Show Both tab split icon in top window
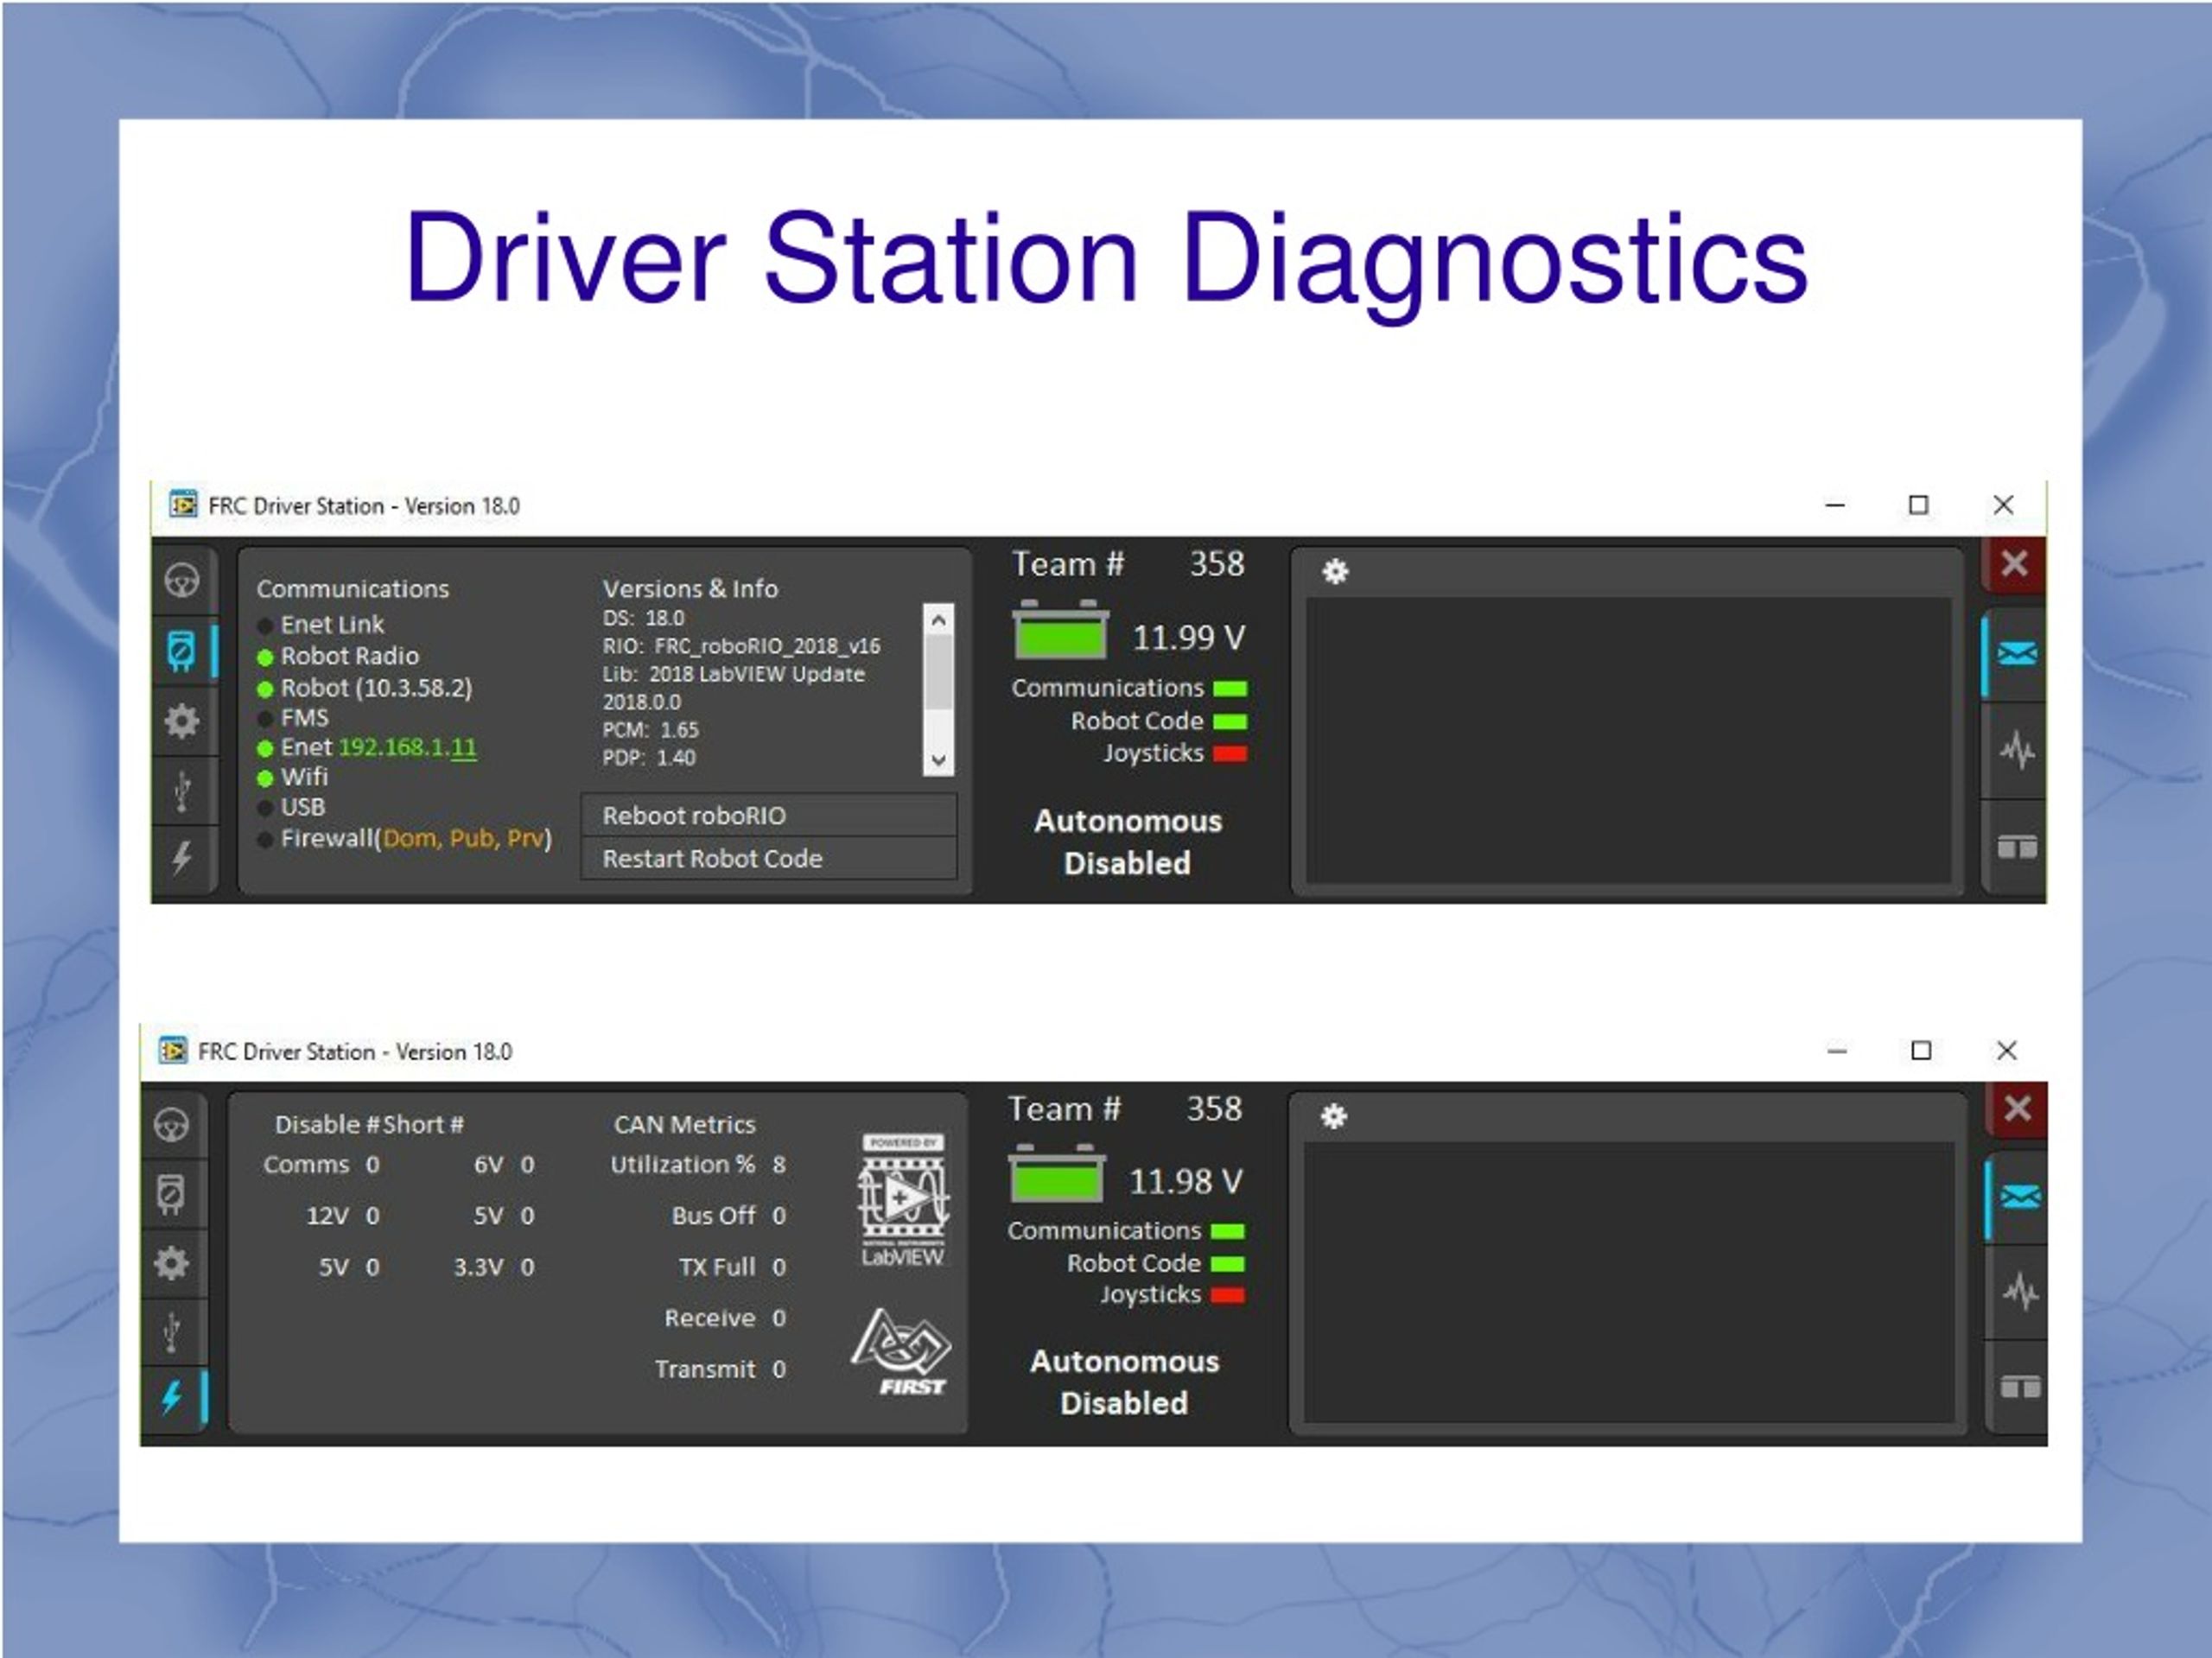 point(2017,848)
